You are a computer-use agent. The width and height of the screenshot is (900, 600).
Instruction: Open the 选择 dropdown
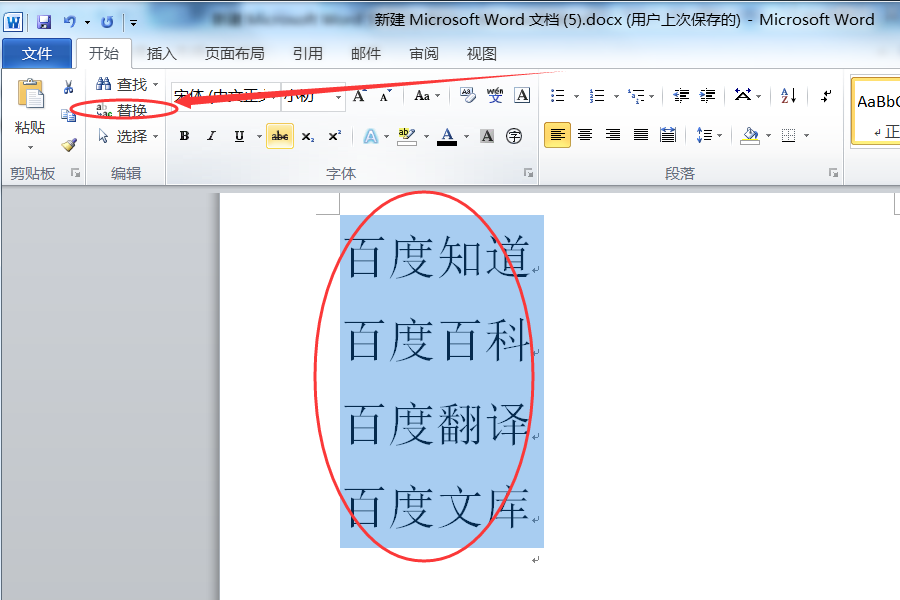(128, 136)
